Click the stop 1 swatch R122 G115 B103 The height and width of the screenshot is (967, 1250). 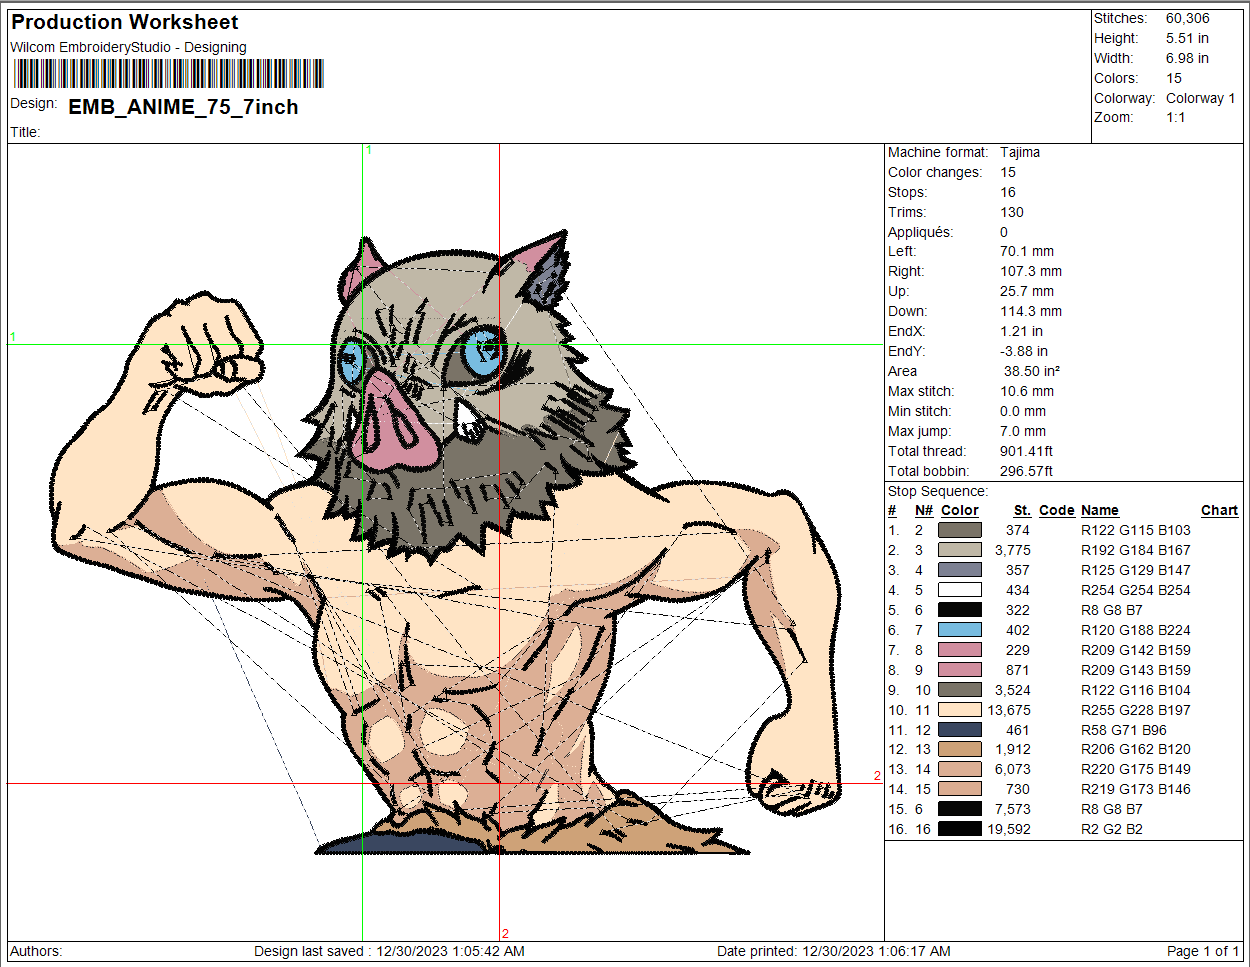click(x=959, y=530)
